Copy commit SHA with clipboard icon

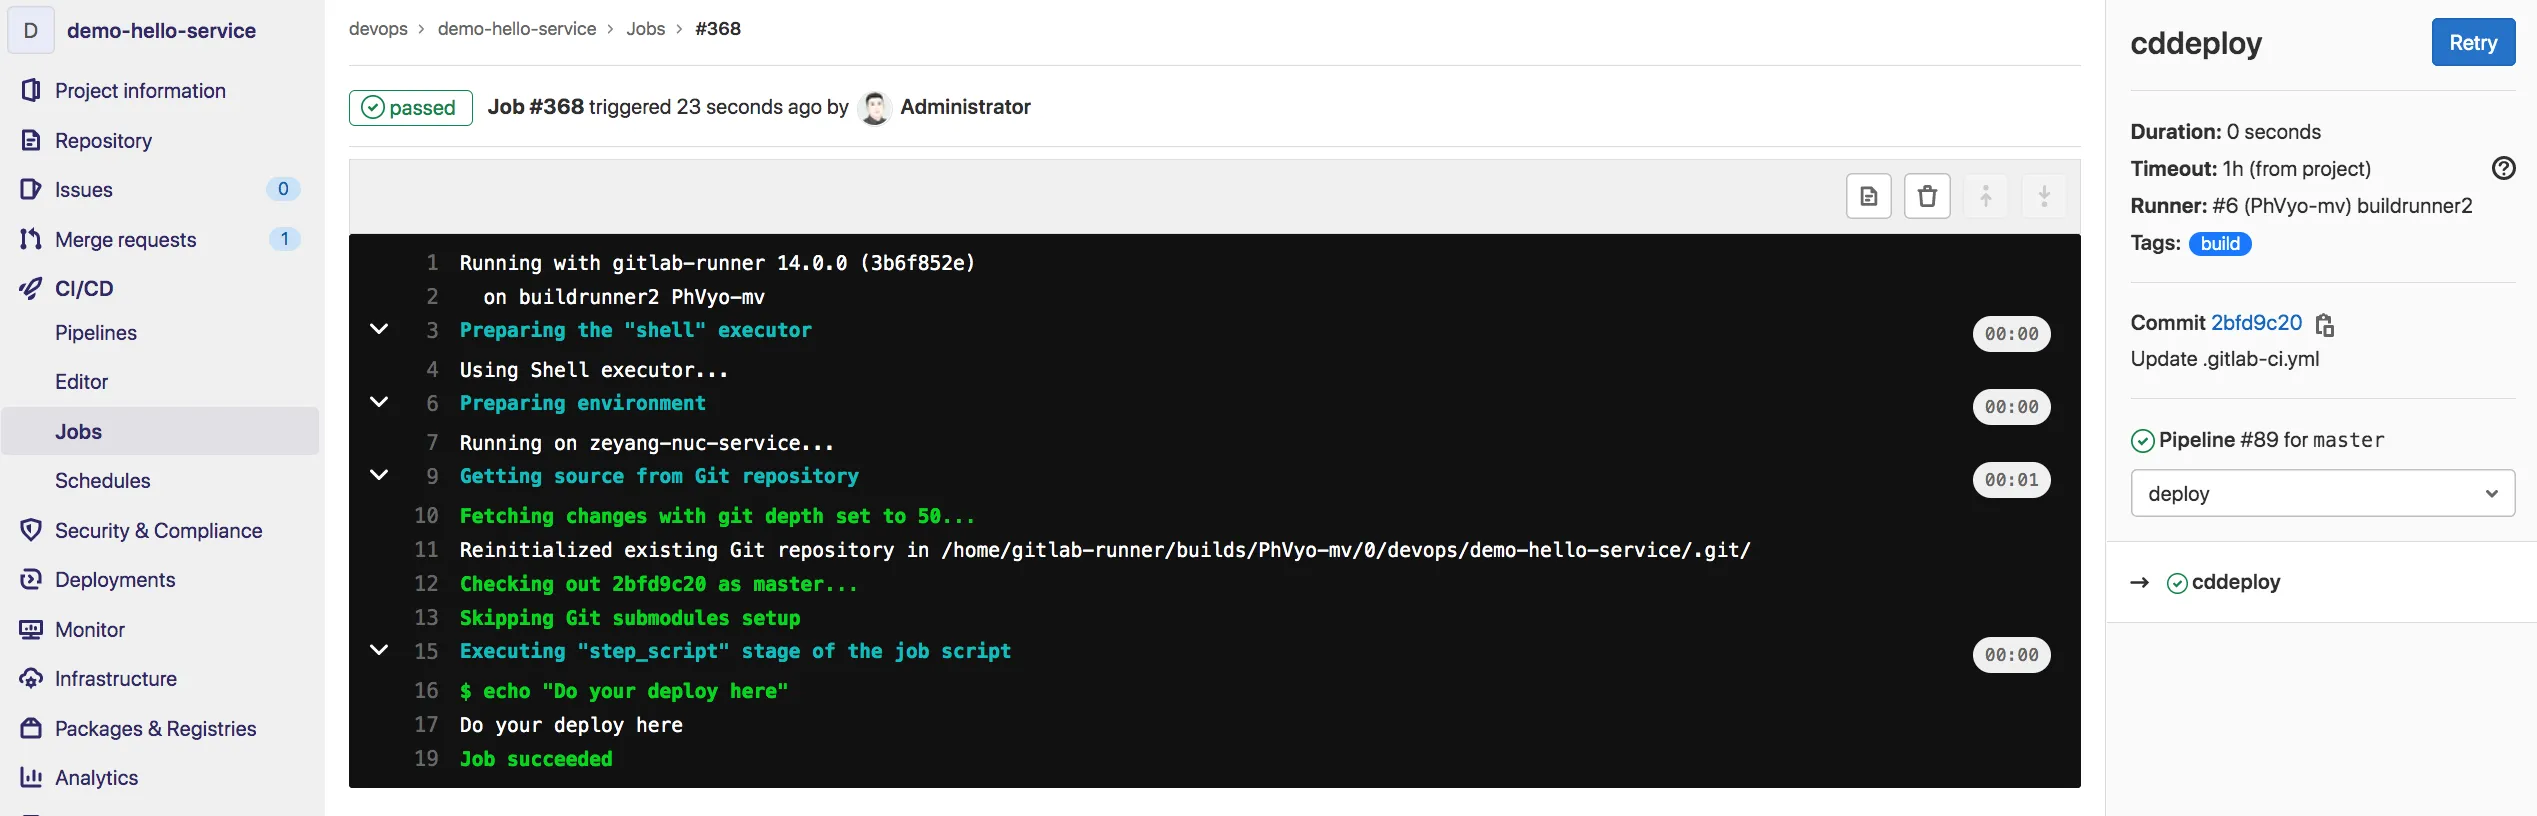click(x=2325, y=325)
